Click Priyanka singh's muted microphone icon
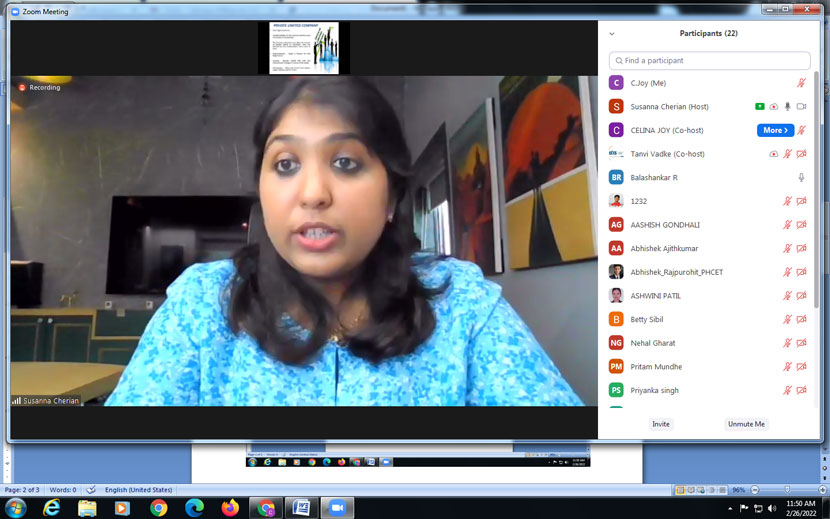Screen dimensions: 830x519 [788, 390]
